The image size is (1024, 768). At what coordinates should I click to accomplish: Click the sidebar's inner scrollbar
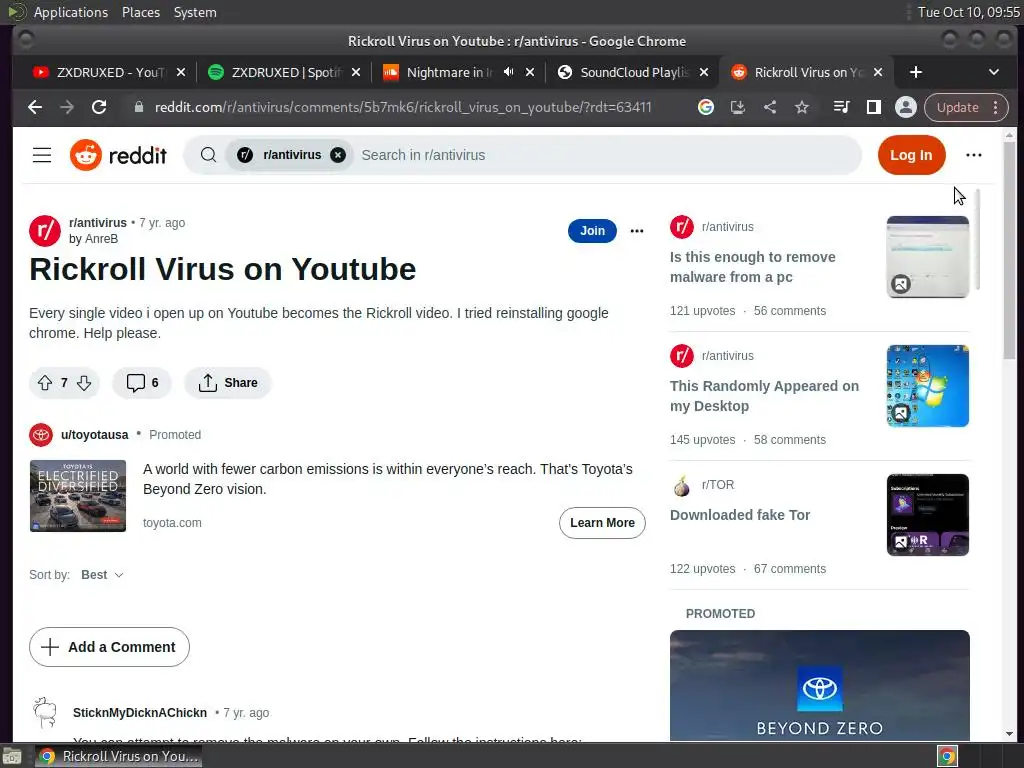coord(978,239)
